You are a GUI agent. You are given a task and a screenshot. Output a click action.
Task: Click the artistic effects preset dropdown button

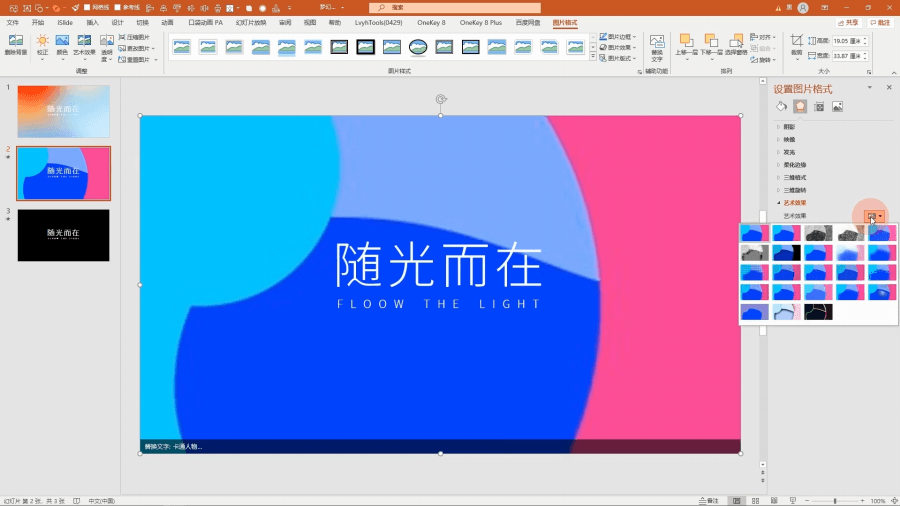[x=875, y=216]
